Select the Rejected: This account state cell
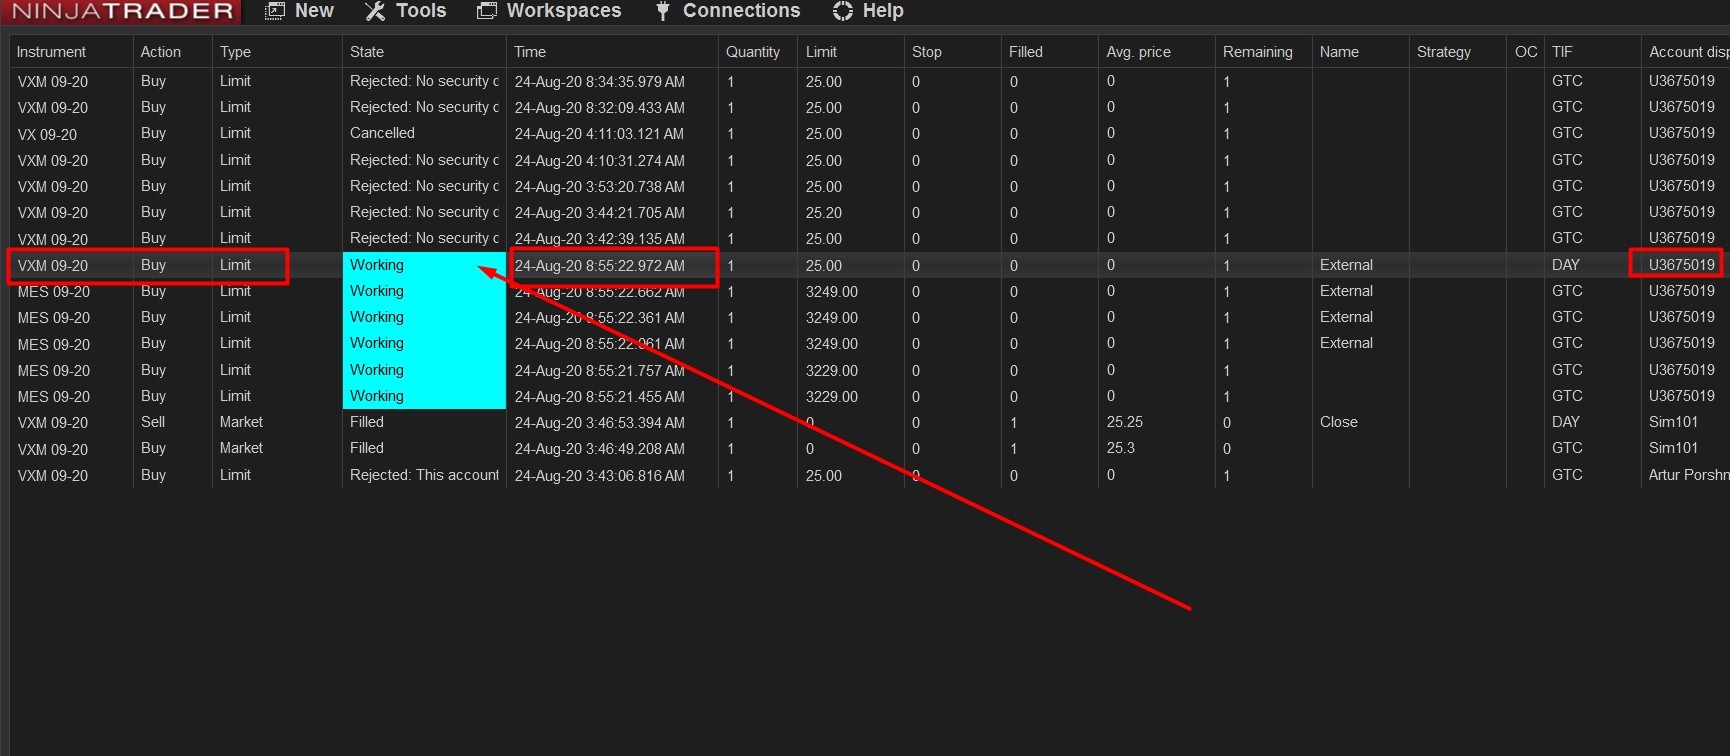Screen dimensions: 1730x756 tap(424, 475)
